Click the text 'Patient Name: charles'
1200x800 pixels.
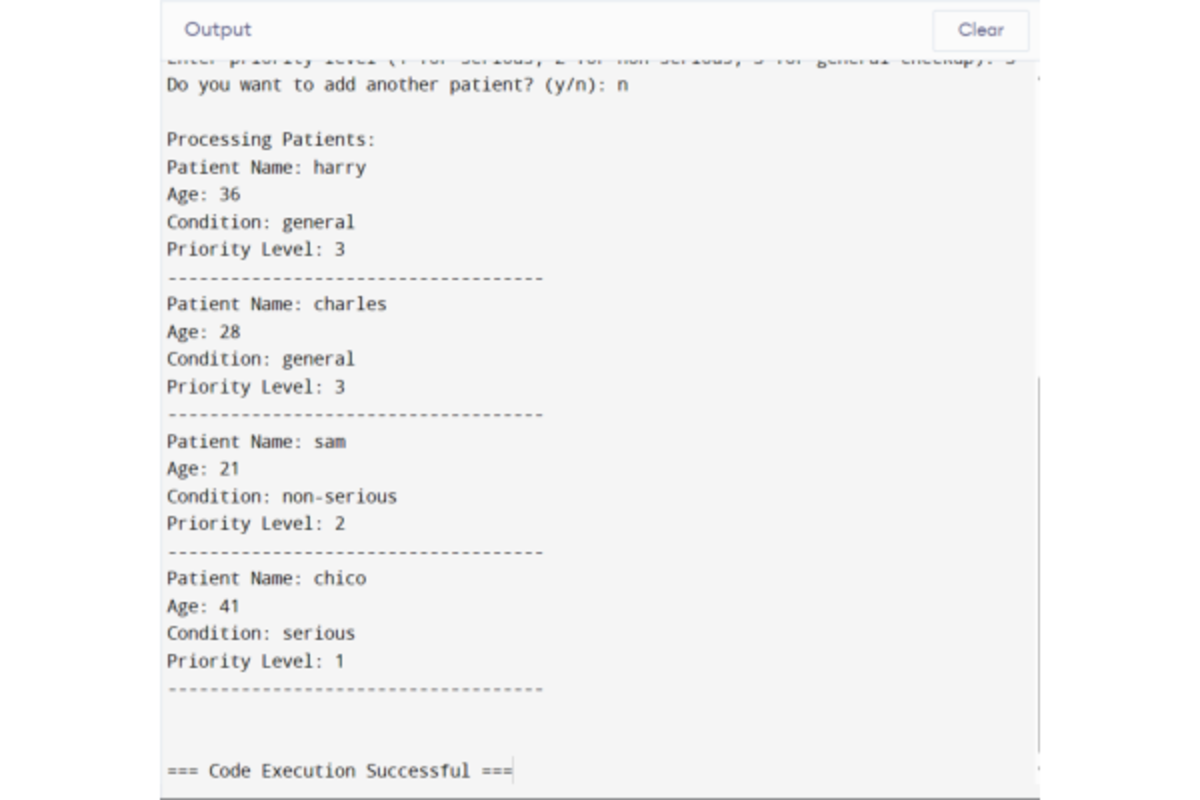[x=276, y=304]
